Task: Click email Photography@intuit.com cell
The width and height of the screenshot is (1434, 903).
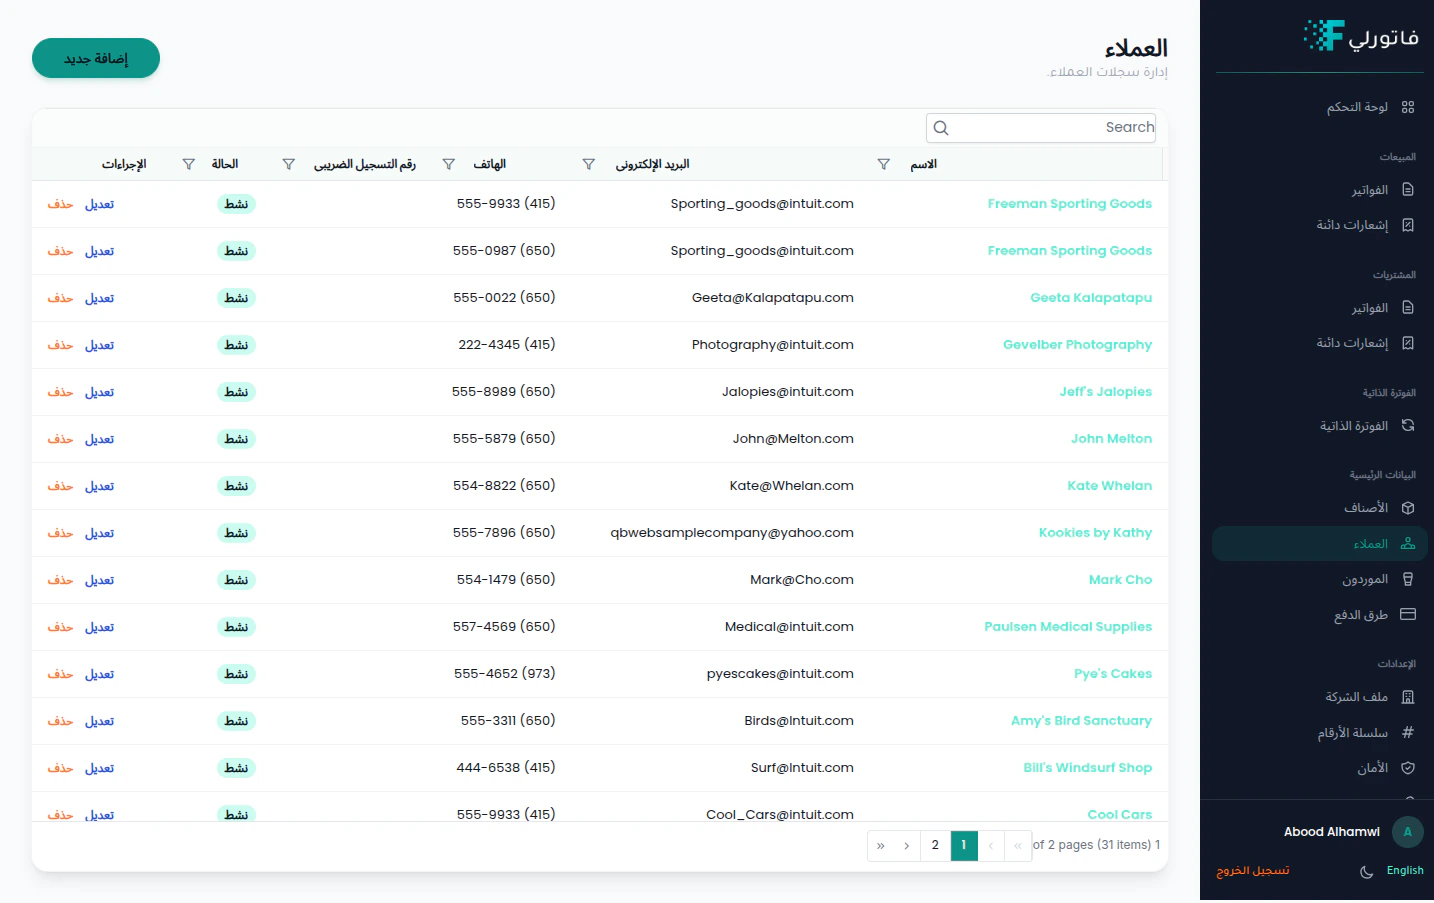Action: [x=772, y=345]
